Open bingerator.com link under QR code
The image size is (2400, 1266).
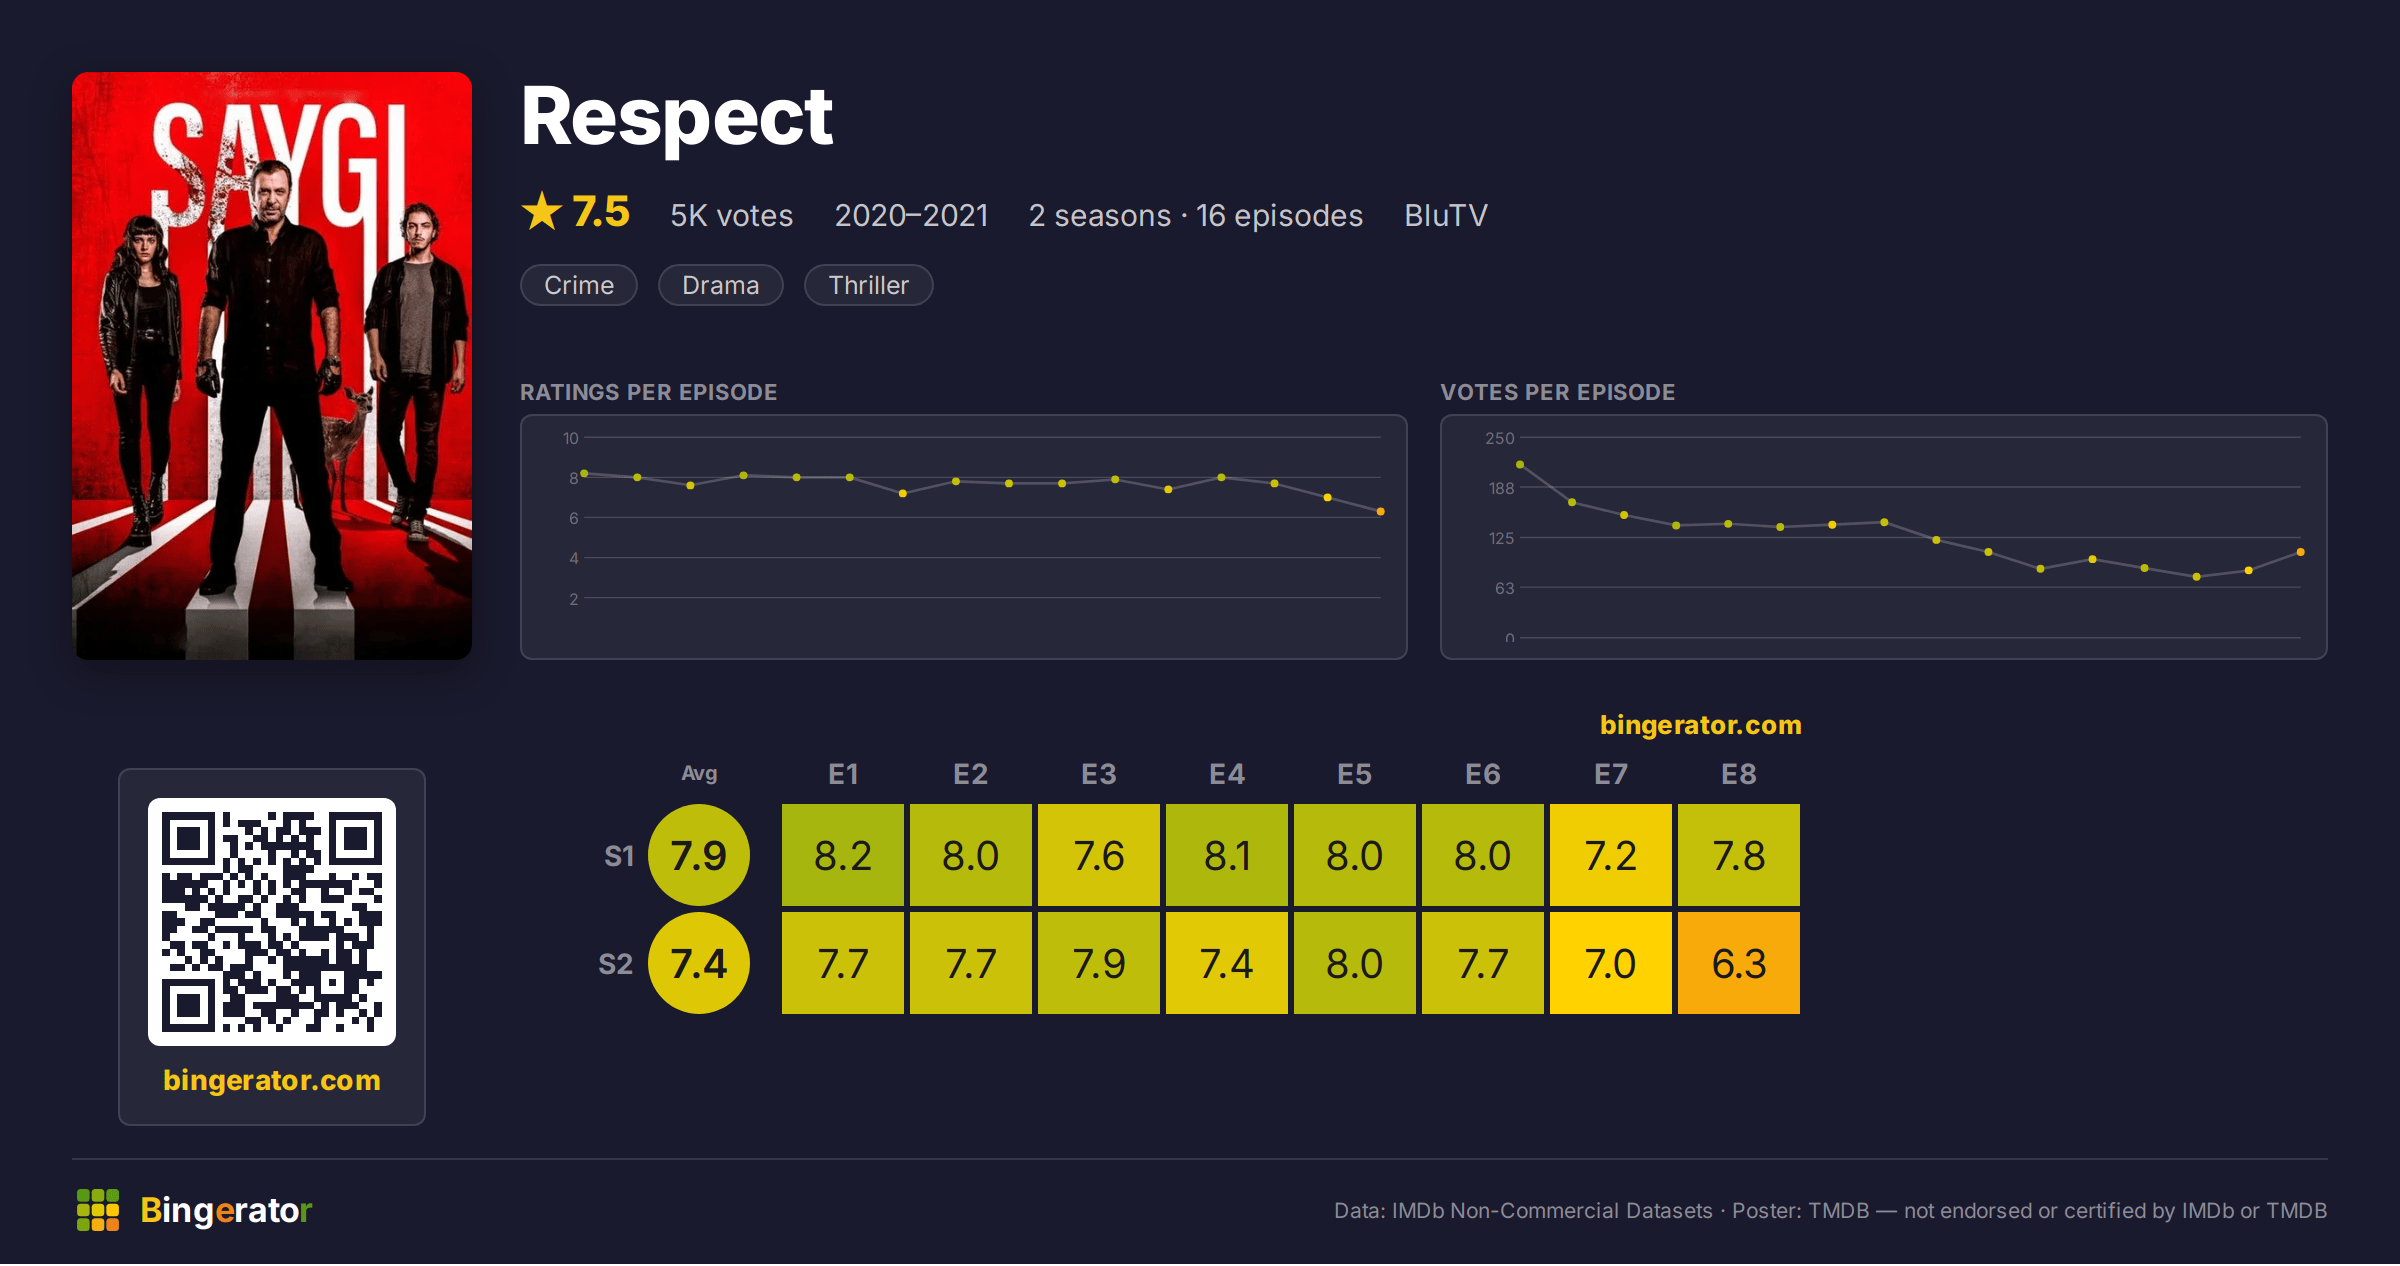(x=272, y=1080)
